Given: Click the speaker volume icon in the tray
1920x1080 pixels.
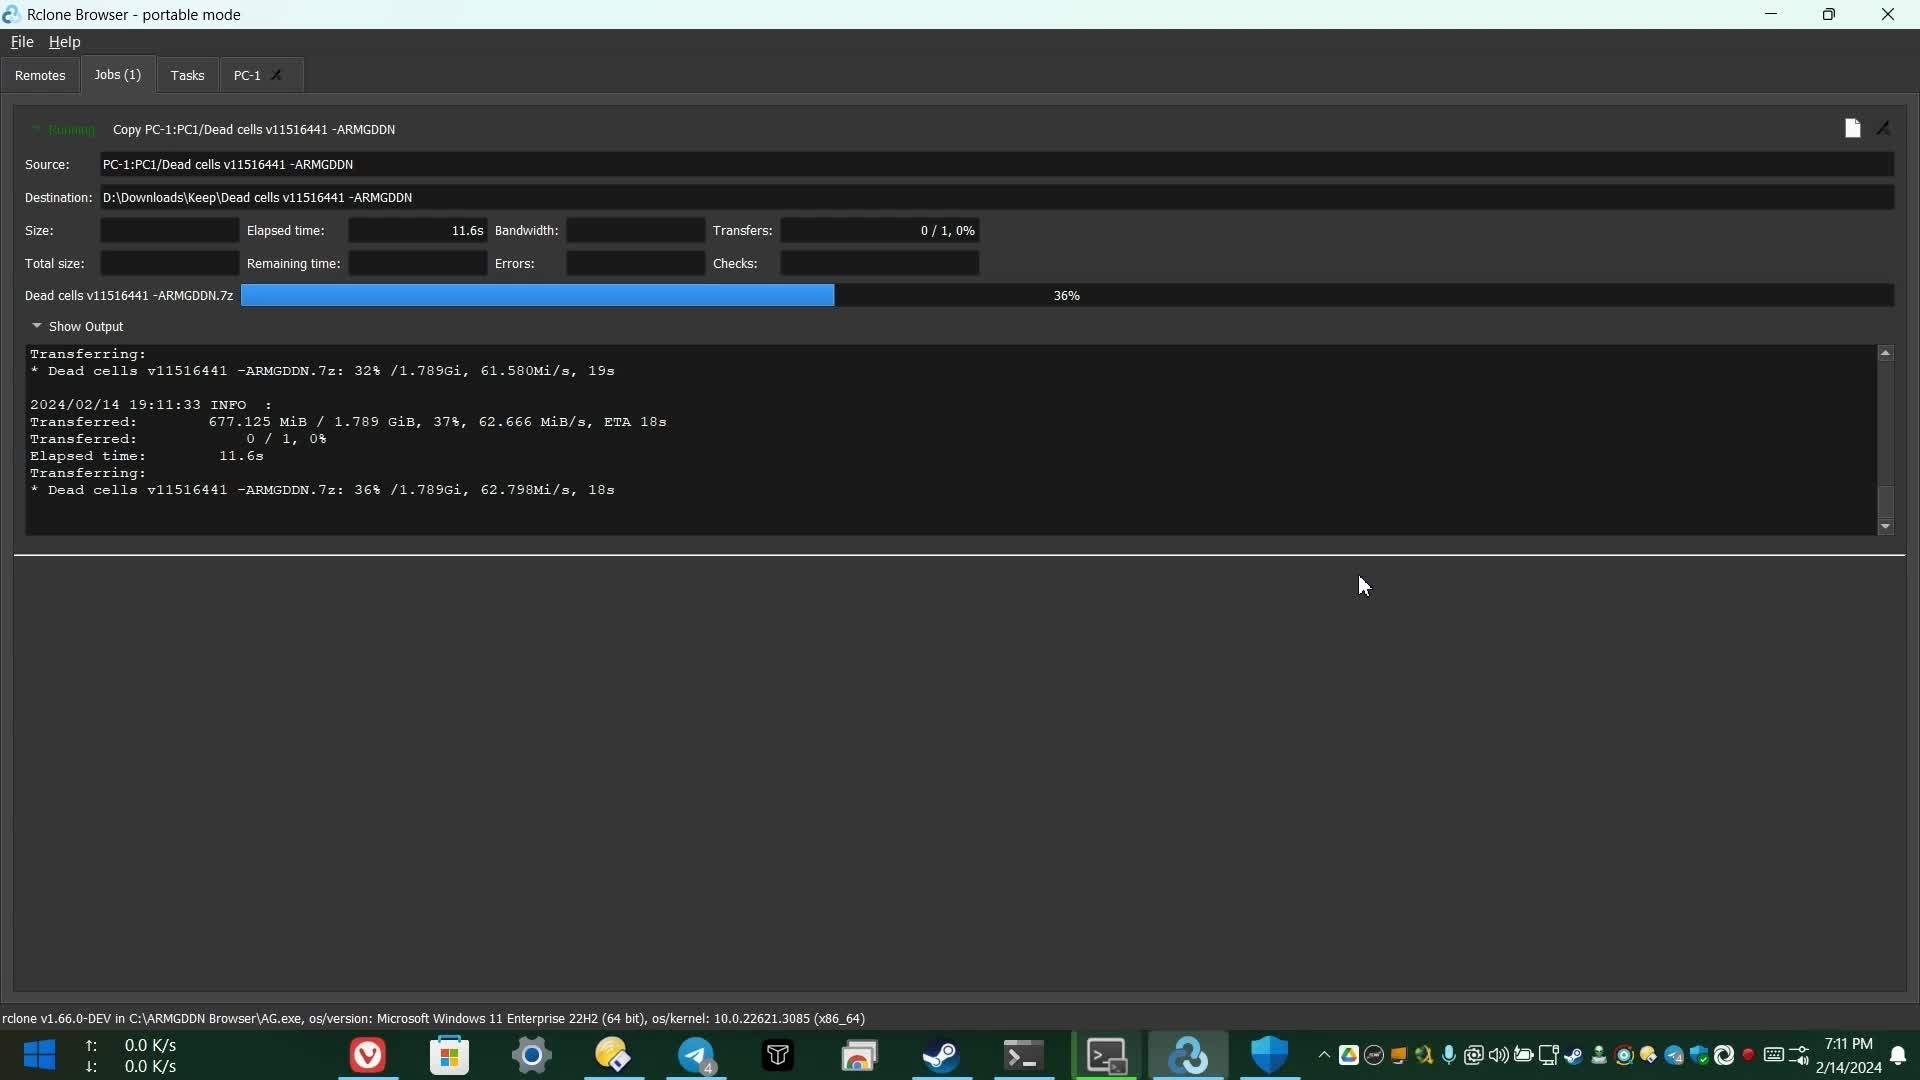Looking at the screenshot, I should coord(1497,1055).
